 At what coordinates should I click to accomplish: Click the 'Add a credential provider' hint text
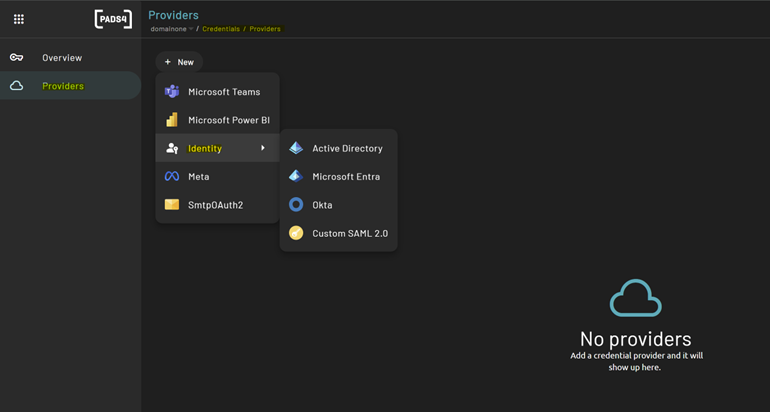pos(636,361)
